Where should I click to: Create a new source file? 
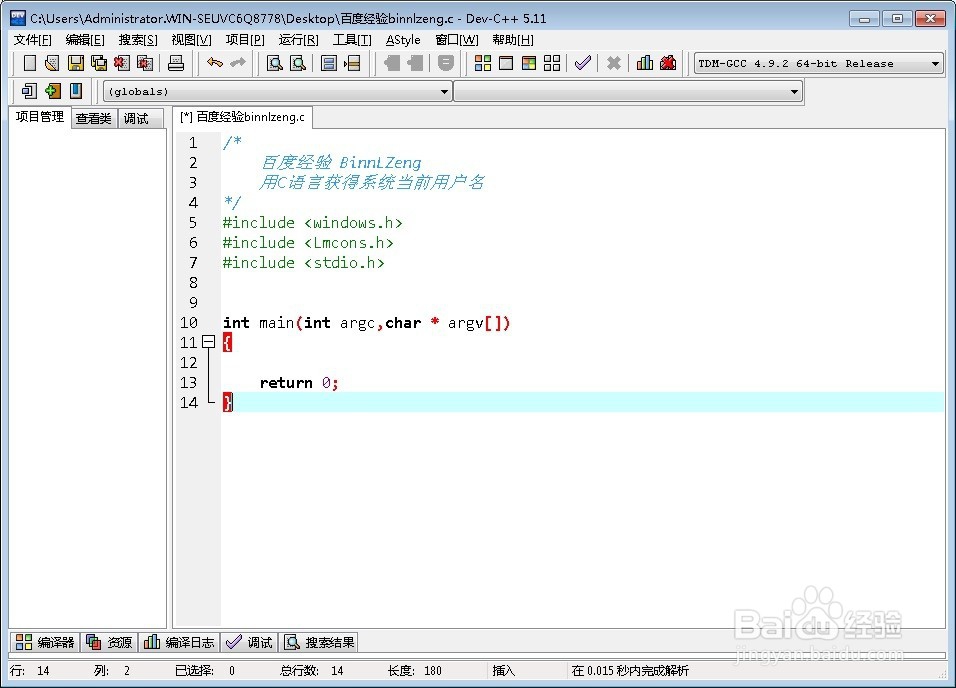click(x=29, y=63)
